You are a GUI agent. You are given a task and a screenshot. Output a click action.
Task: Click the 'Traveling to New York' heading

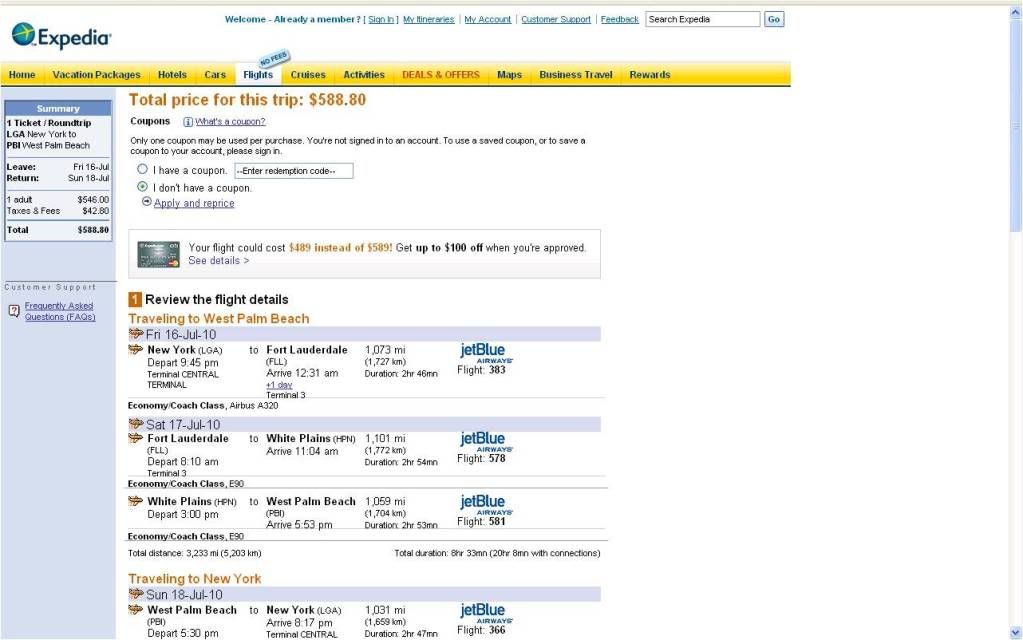tap(194, 579)
